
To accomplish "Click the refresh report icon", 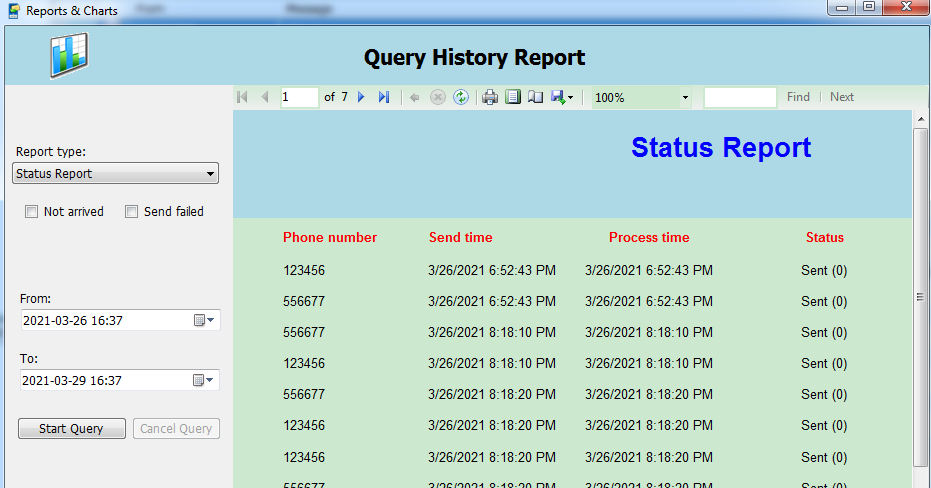I will pos(461,97).
